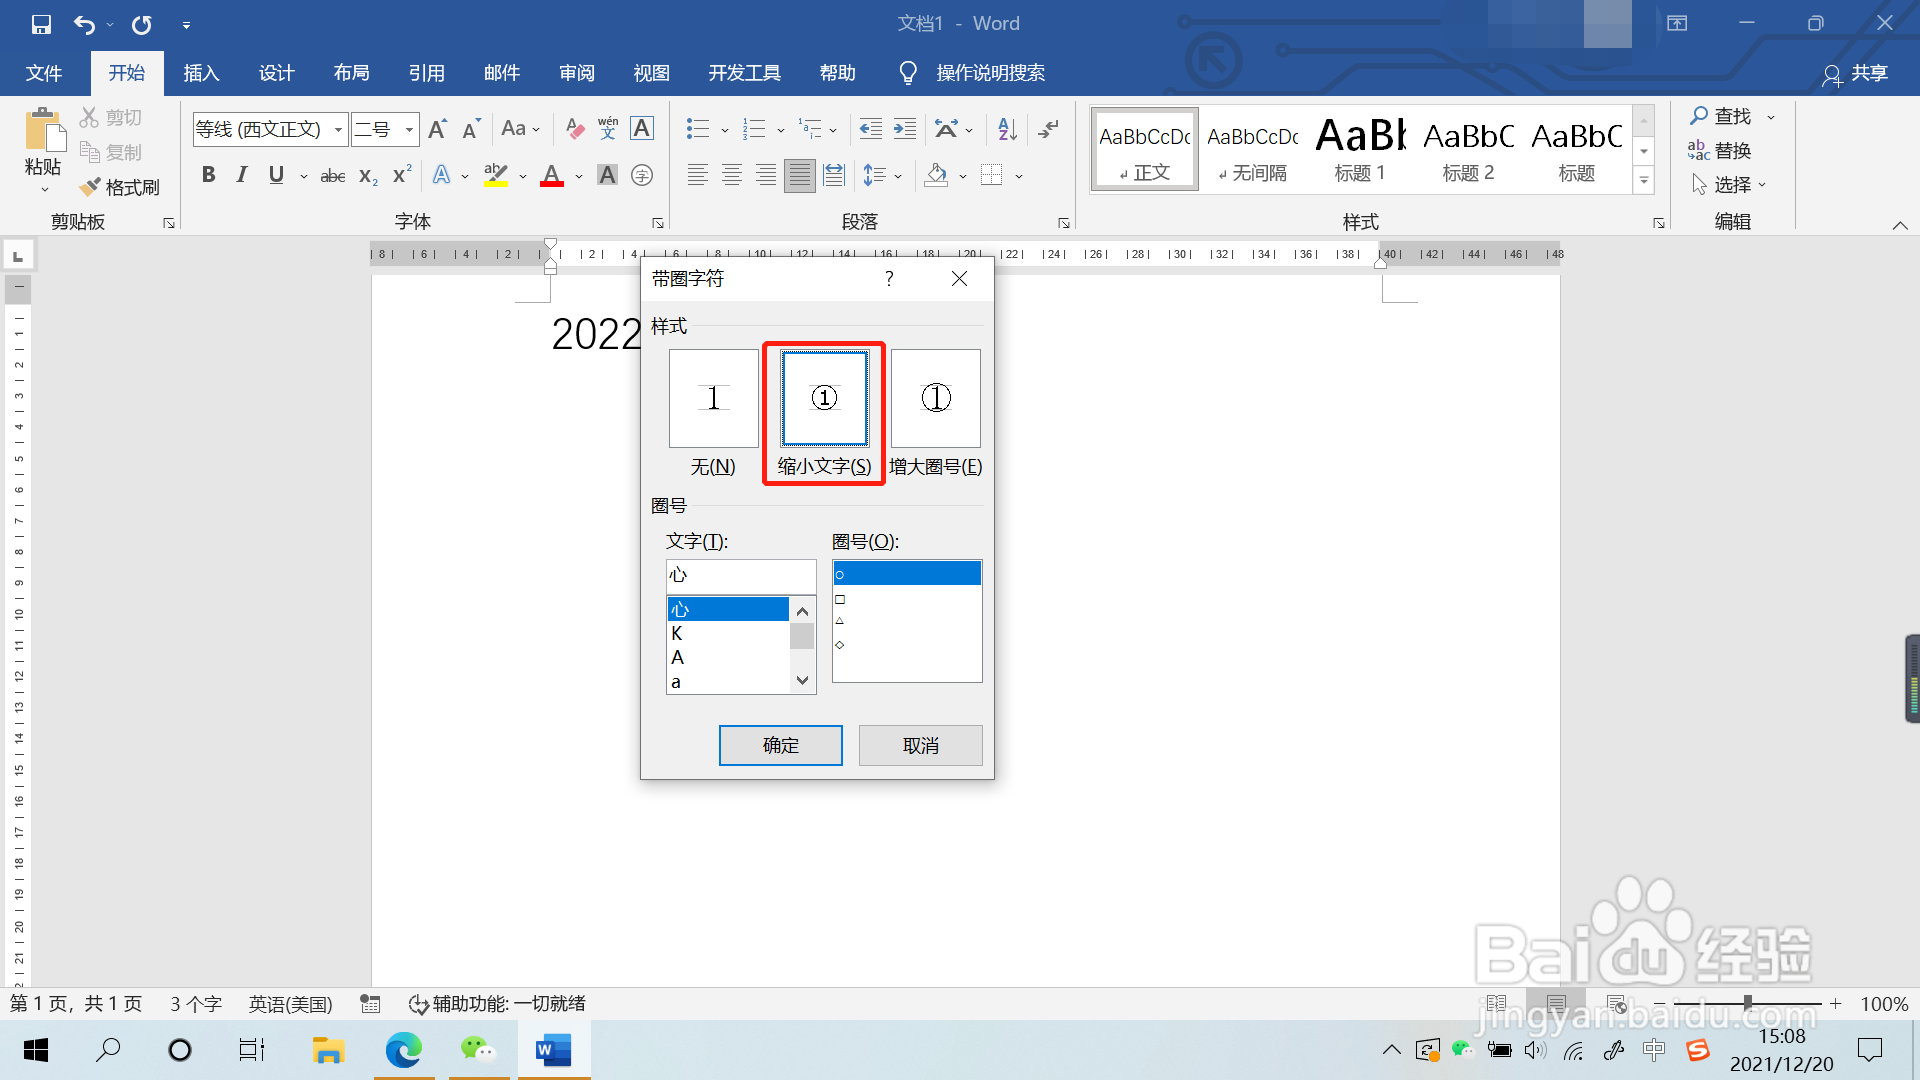Viewport: 1920px width, 1080px height.
Task: Click the 取消 button in dialog
Action: 920,745
